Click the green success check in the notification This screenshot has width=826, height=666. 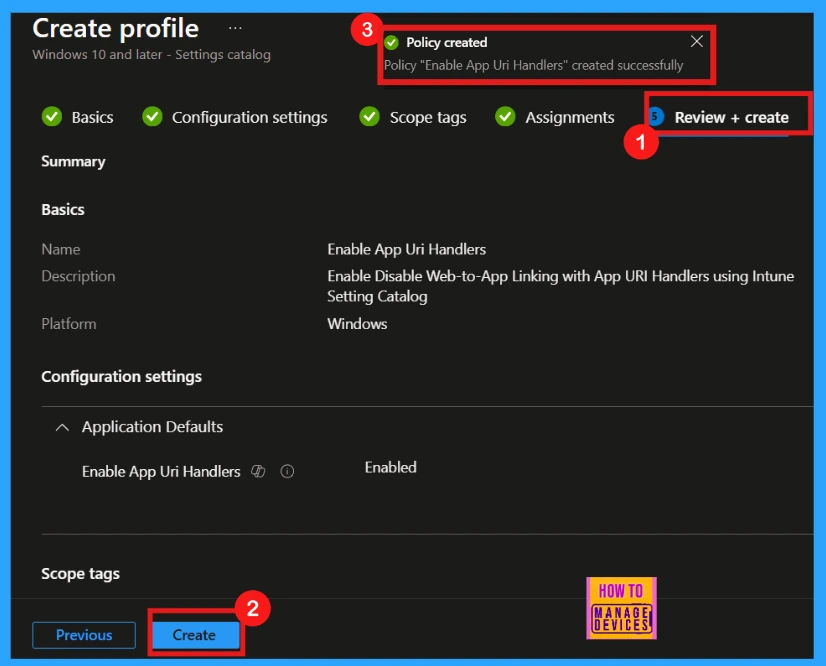391,42
